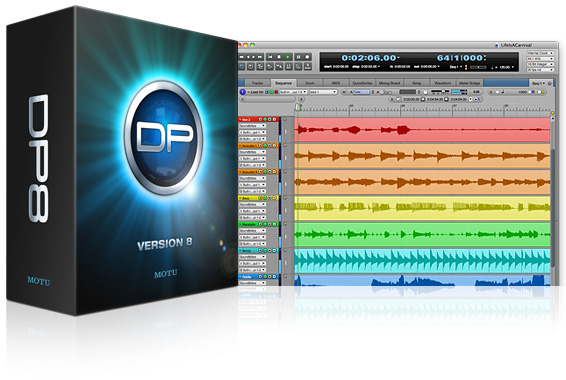Toggle green play-enable on Bass track
Screen dimensions: 566x380
pos(265,198)
